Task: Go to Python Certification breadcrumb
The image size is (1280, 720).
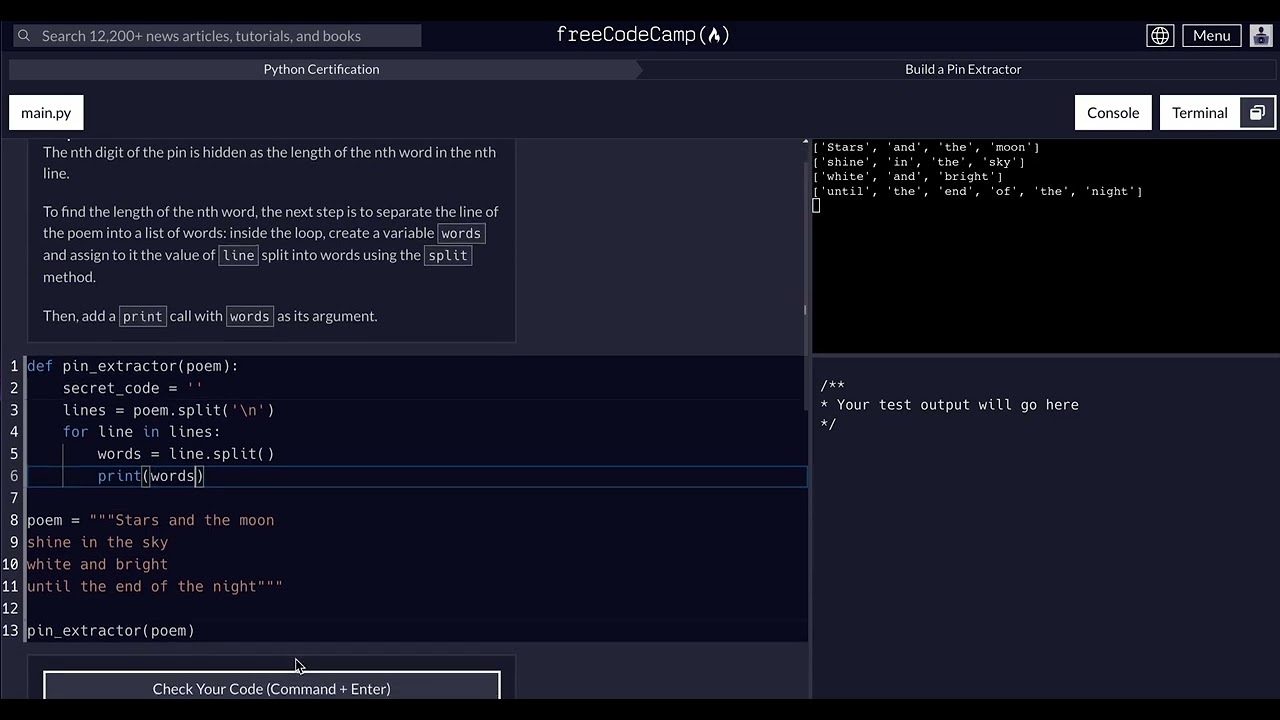Action: (321, 69)
